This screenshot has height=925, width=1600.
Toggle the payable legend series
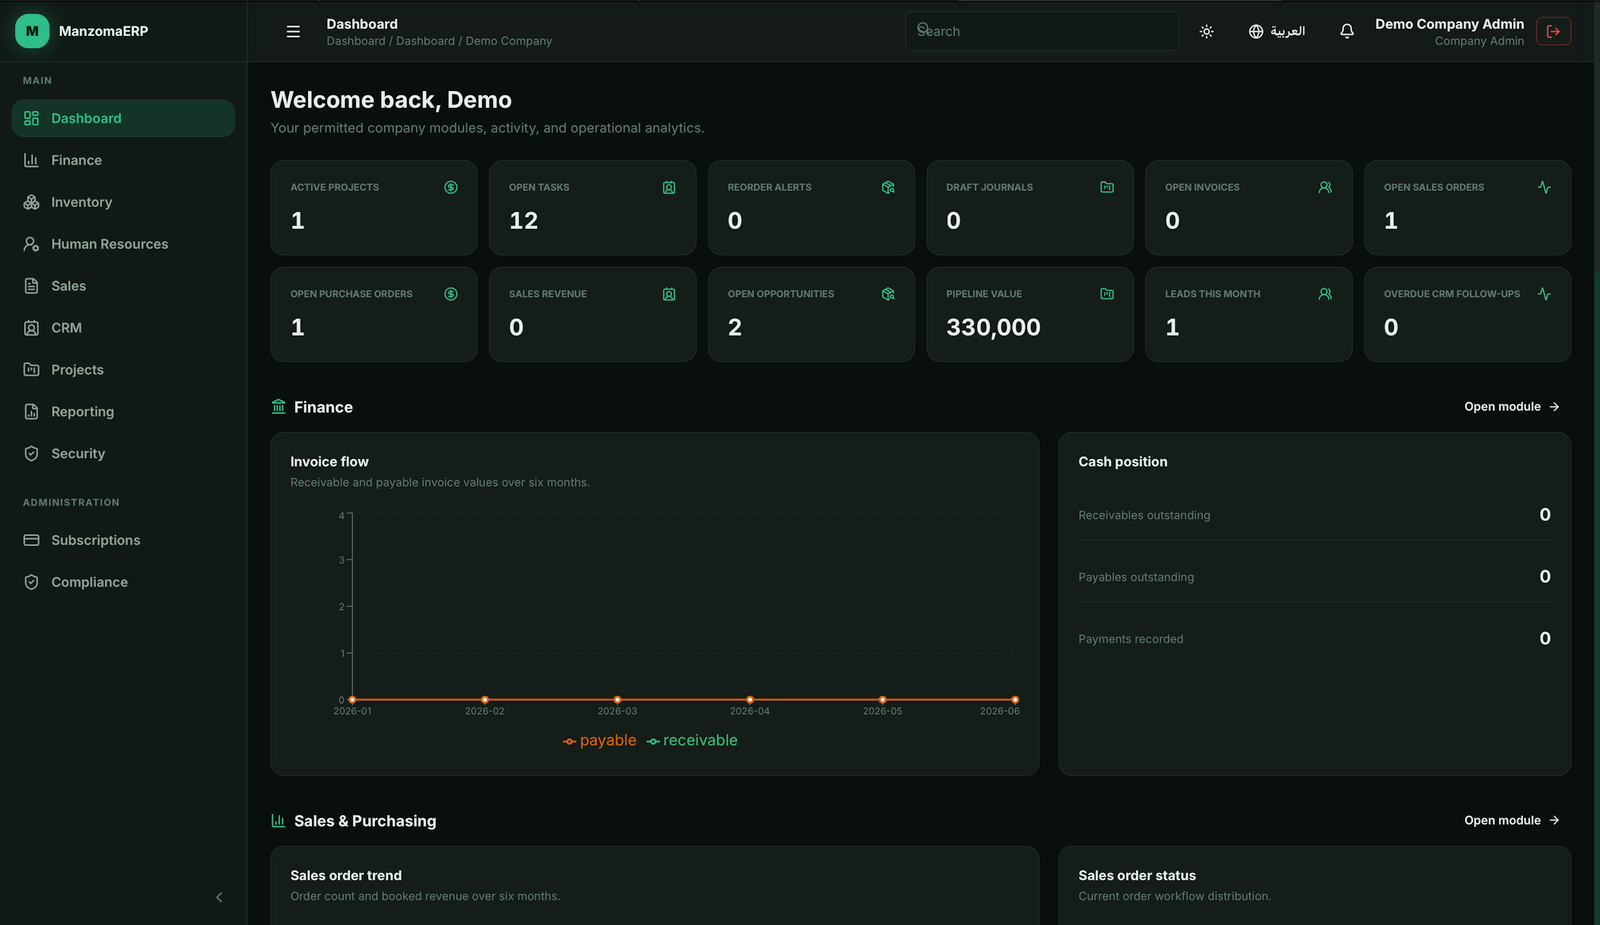599,740
